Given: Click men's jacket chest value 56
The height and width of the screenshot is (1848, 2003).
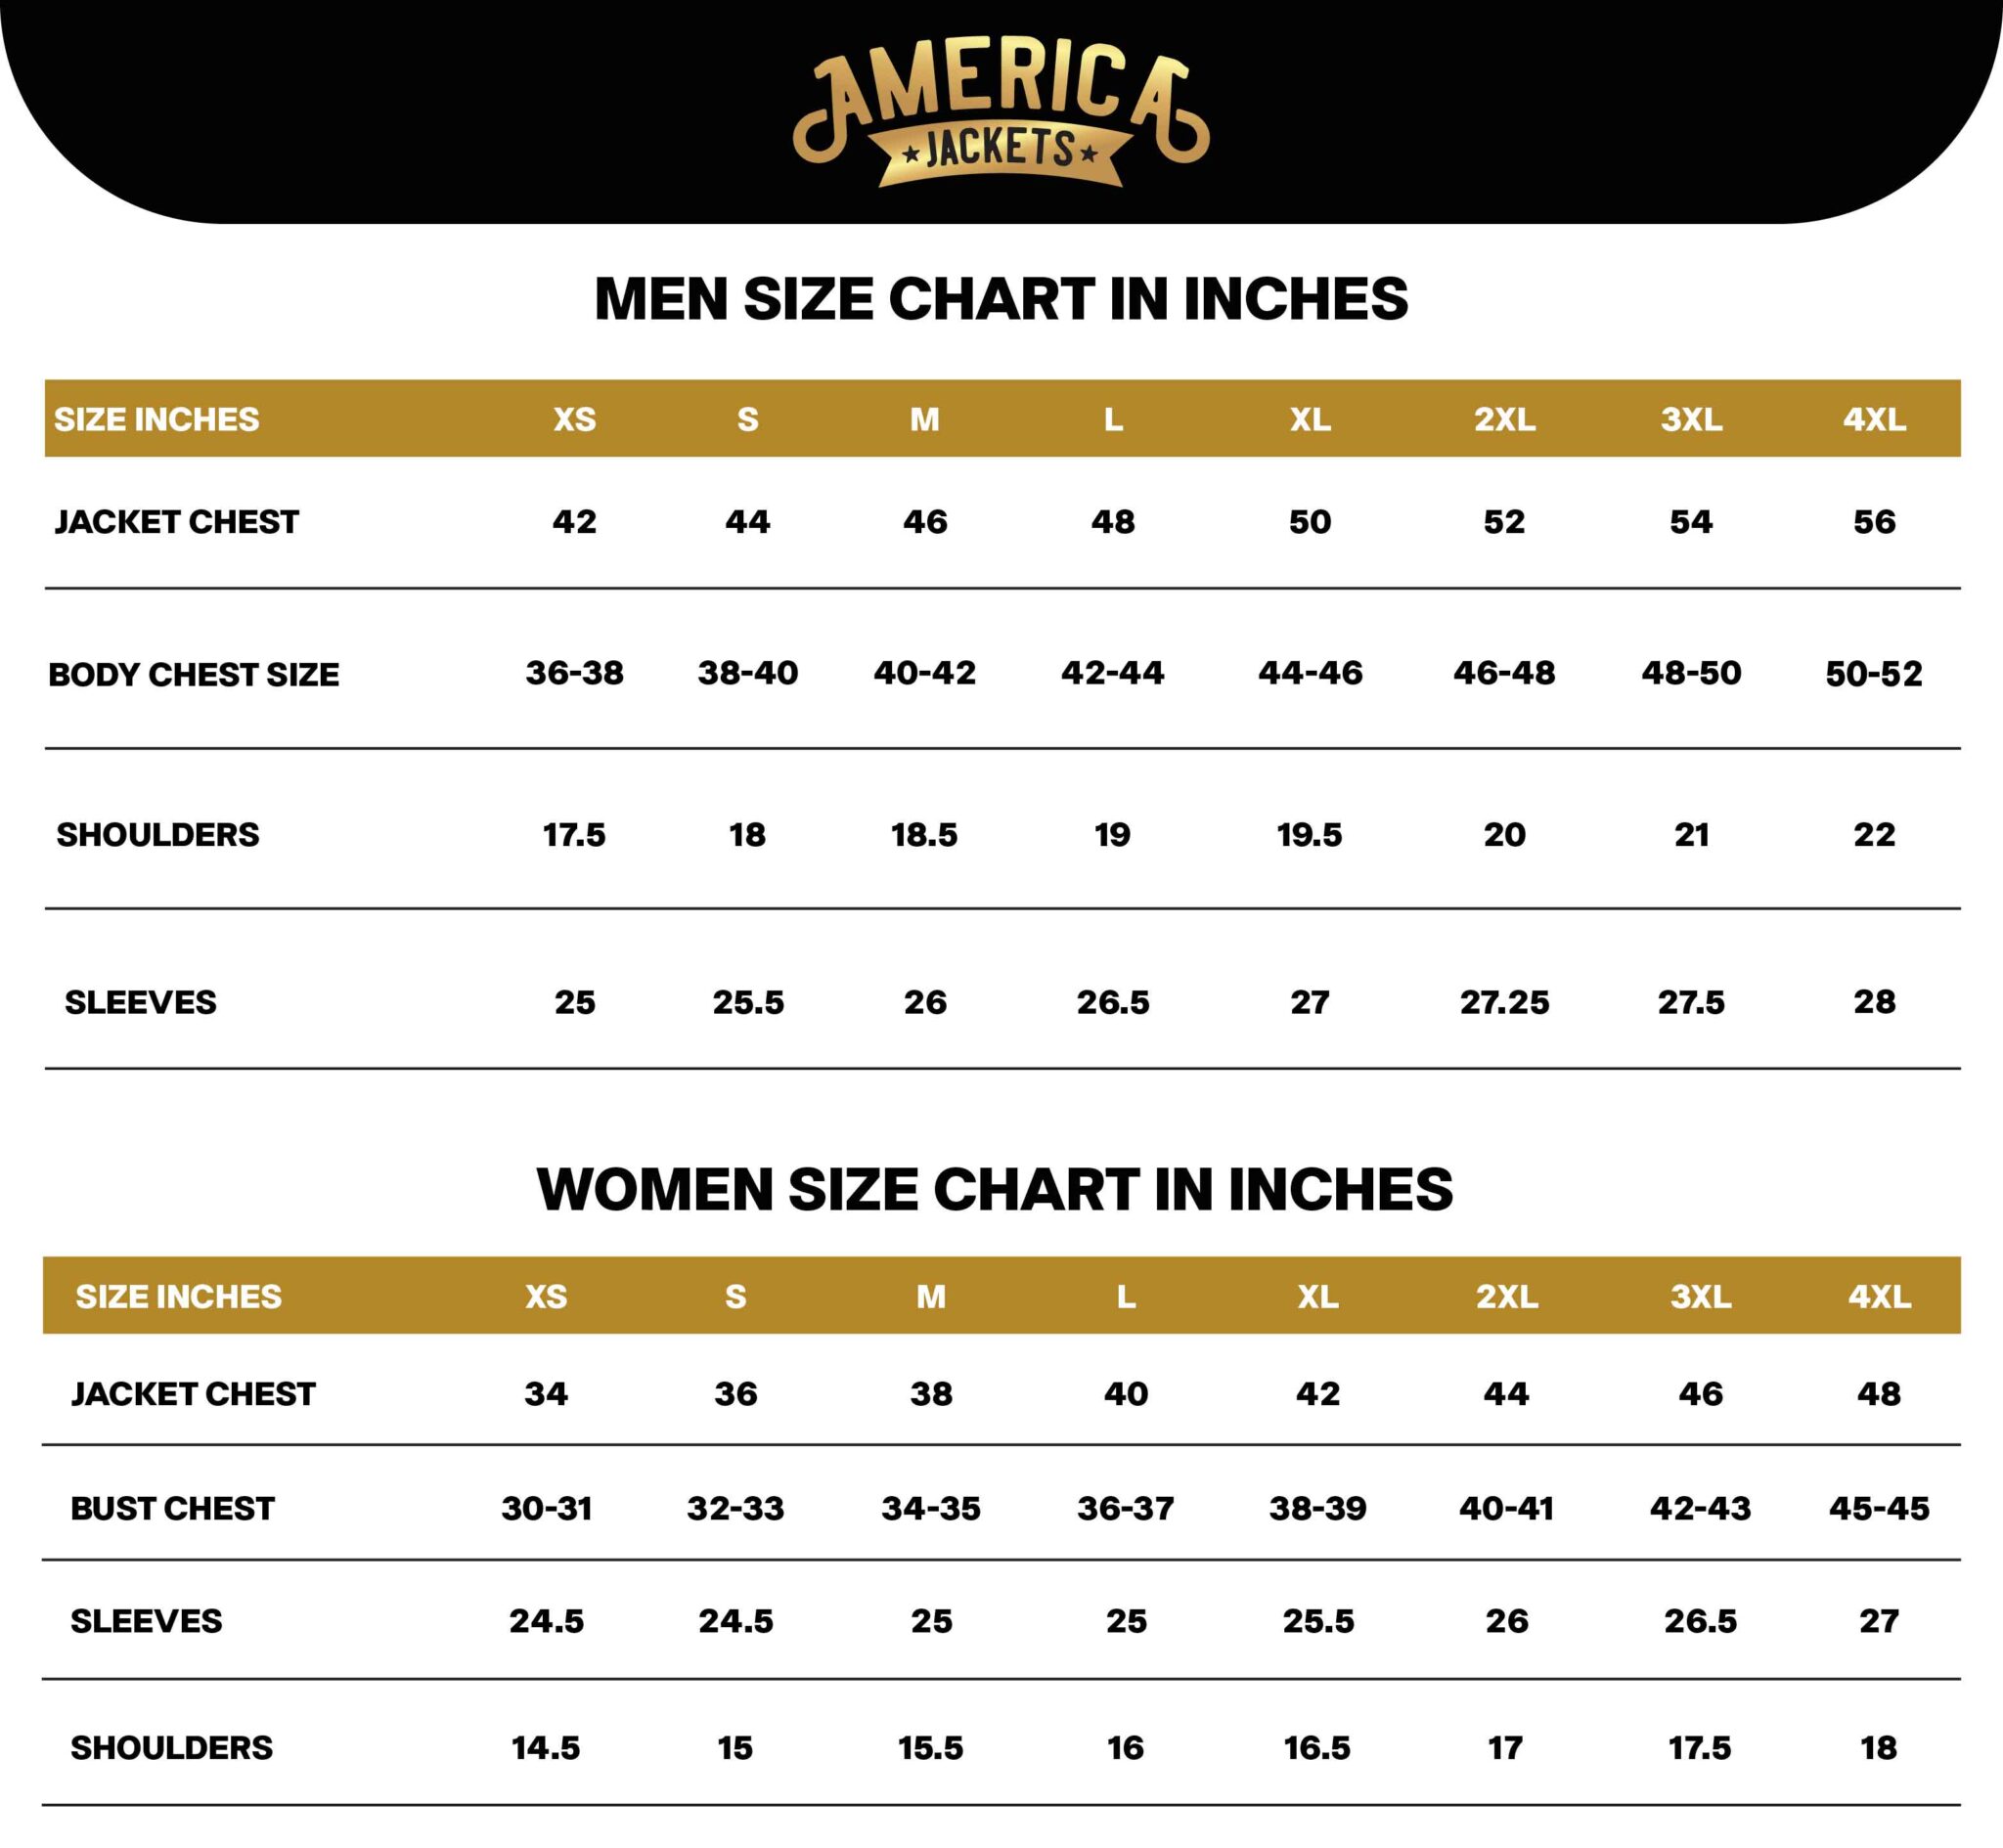Looking at the screenshot, I should coord(1874,521).
